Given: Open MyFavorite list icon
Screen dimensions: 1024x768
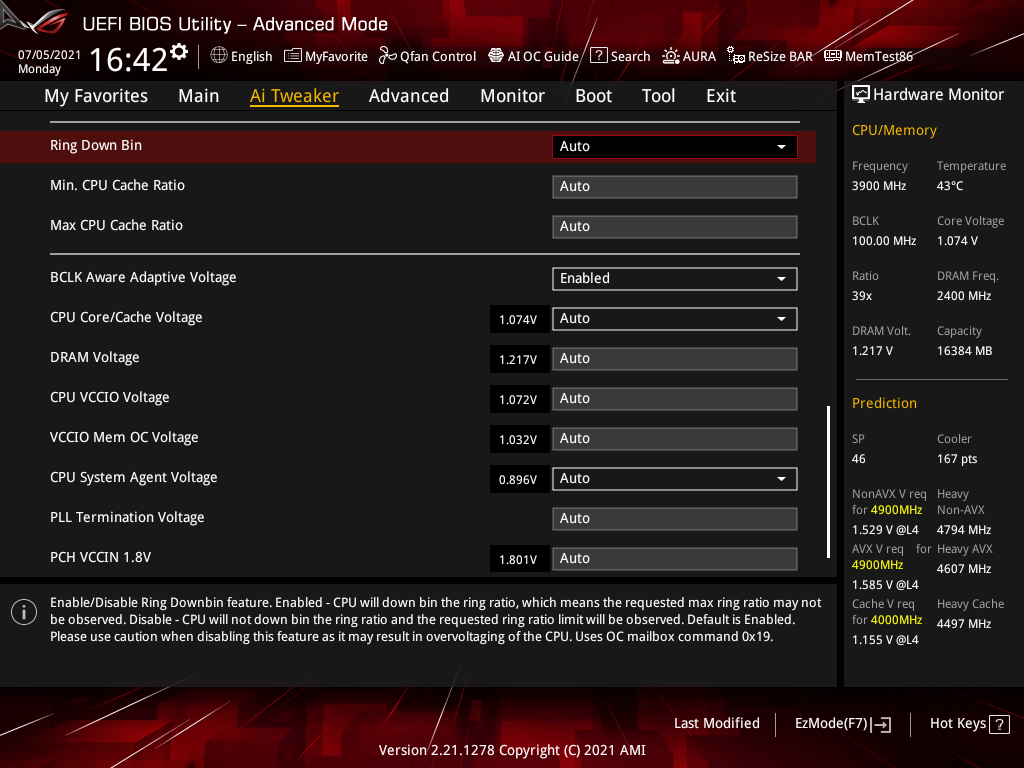Looking at the screenshot, I should click(x=293, y=56).
